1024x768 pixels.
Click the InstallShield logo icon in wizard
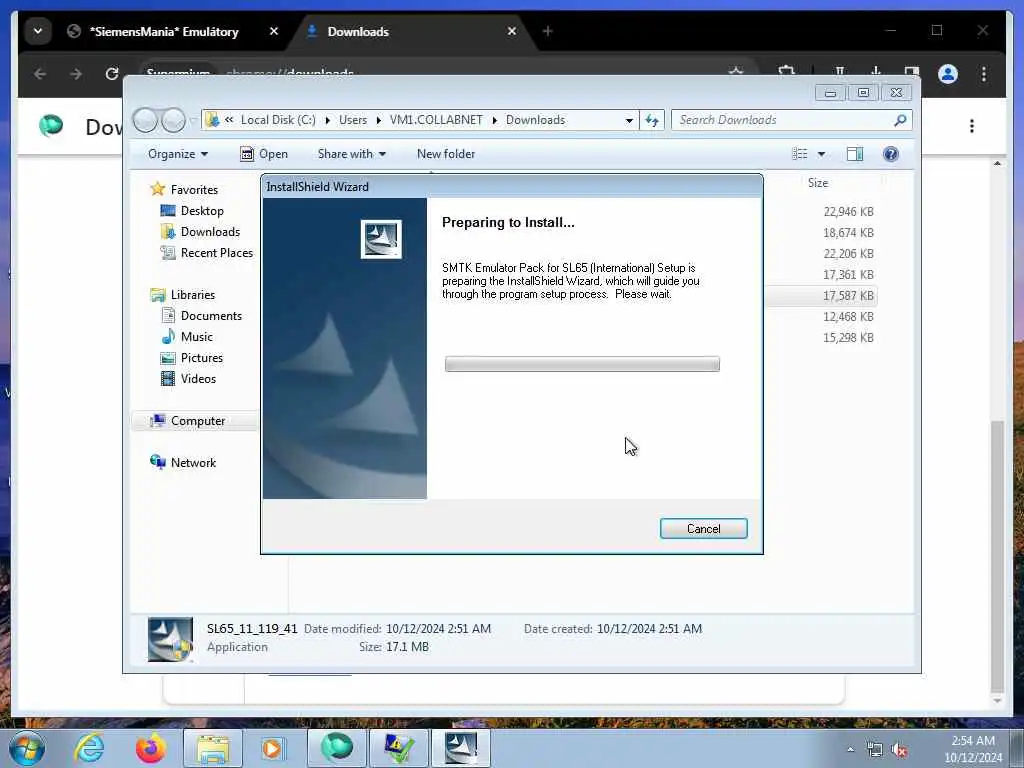(x=381, y=239)
